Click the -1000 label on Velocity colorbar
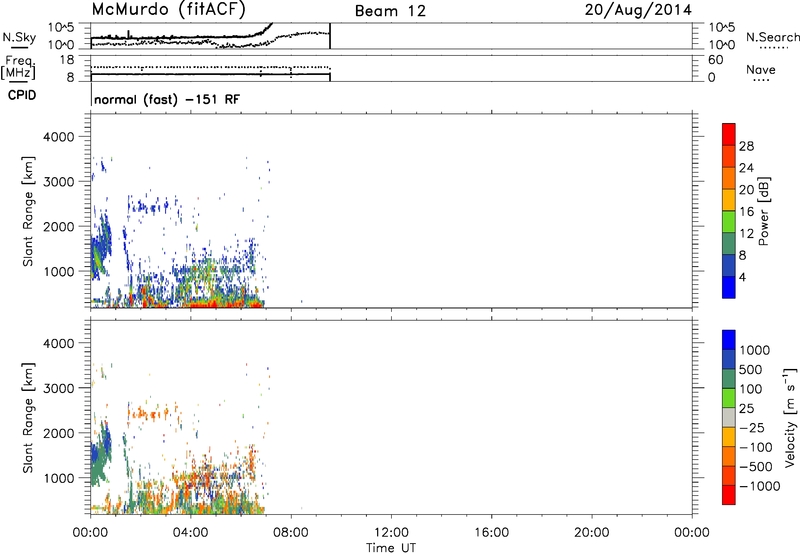Screen dimensions: 800x554 pos(759,486)
